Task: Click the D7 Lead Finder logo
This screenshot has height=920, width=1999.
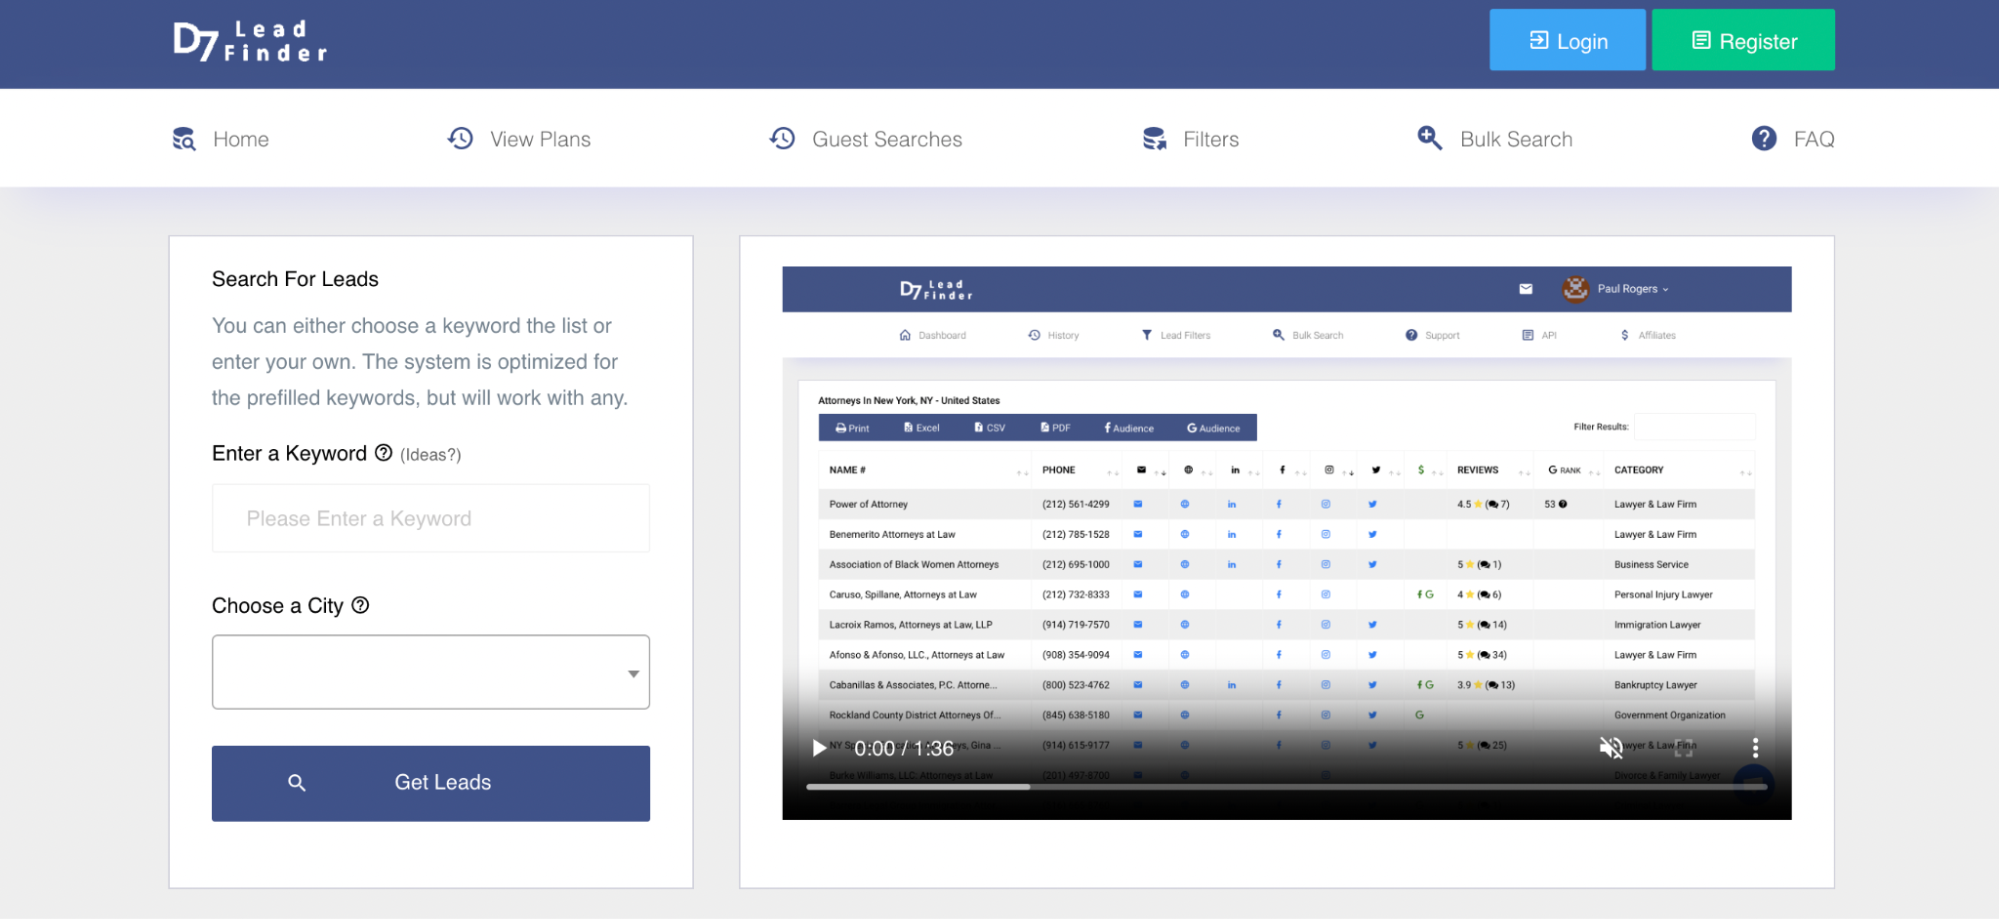Action: [x=250, y=41]
